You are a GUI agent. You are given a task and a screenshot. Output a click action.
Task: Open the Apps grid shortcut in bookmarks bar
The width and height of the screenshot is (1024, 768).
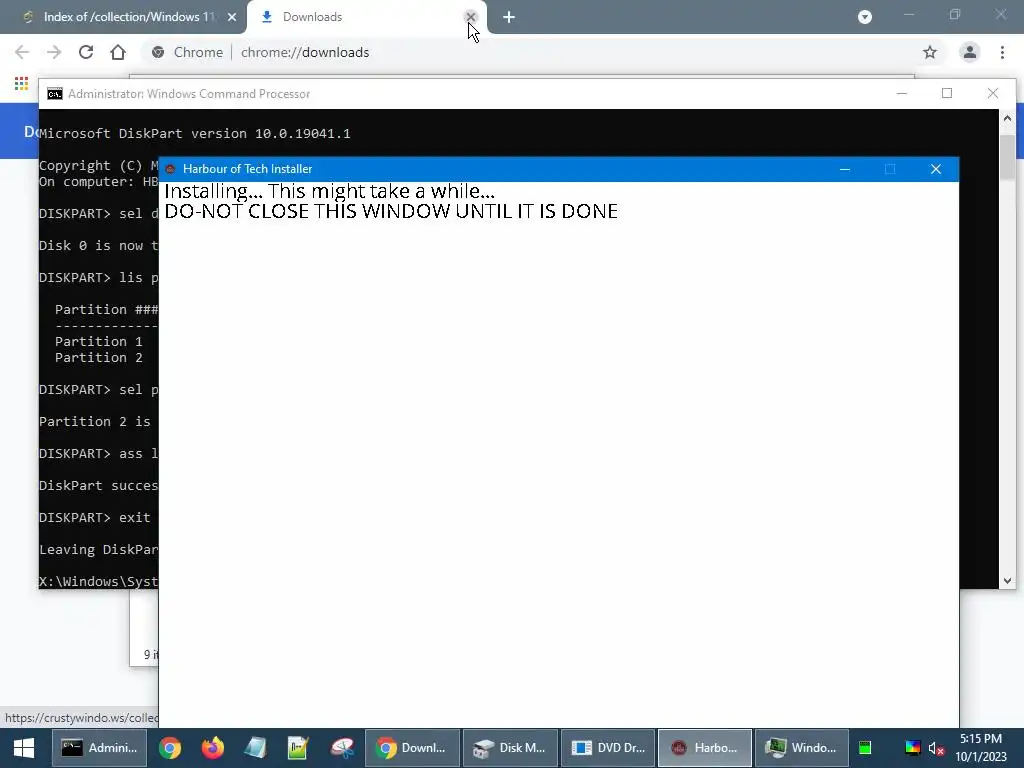(21, 83)
